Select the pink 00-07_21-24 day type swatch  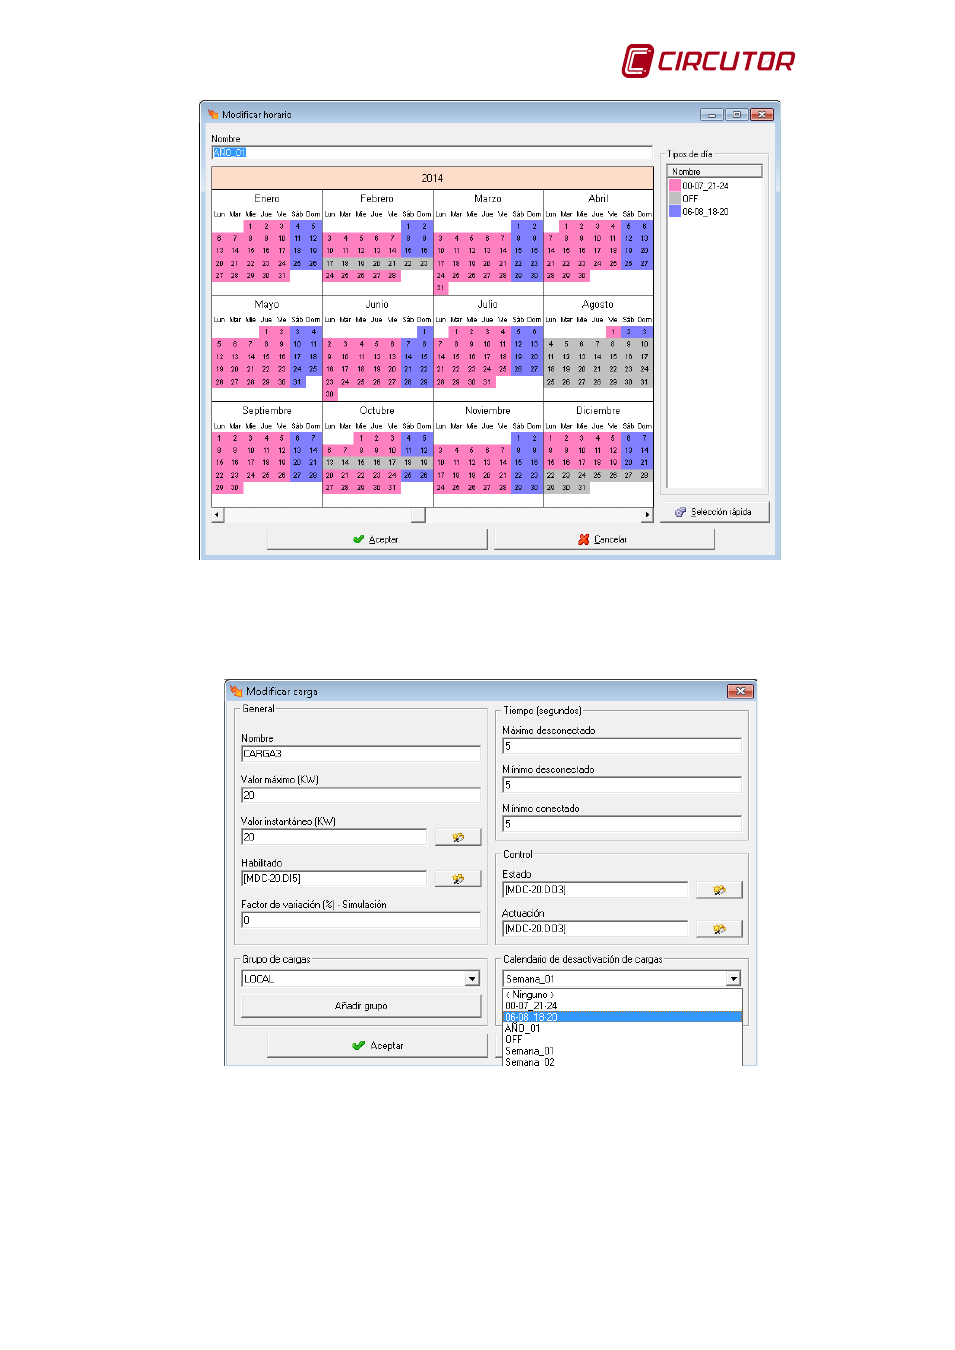click(675, 186)
